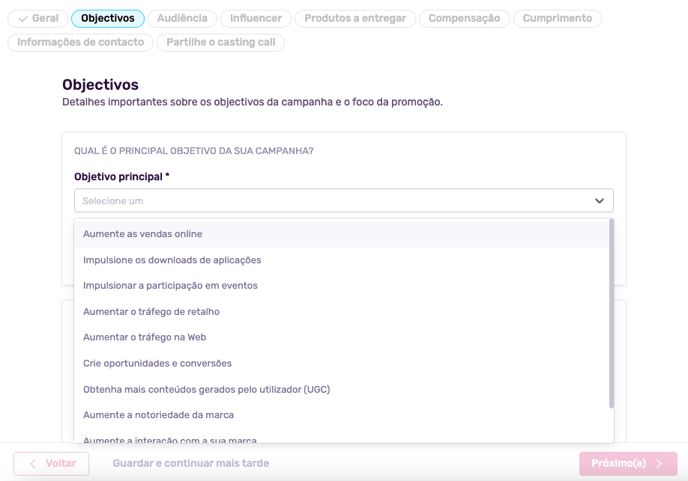Open the Geral step tab

coord(38,18)
